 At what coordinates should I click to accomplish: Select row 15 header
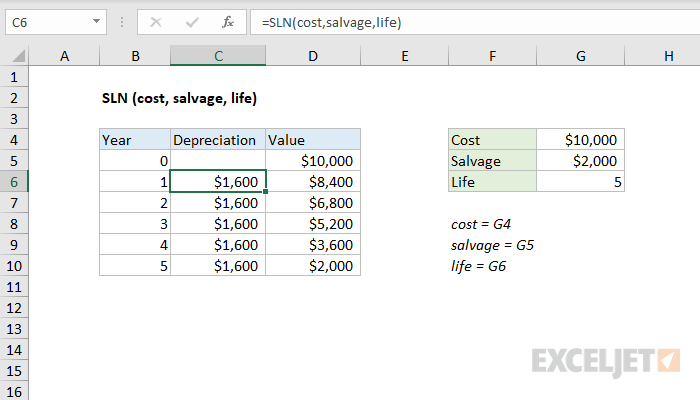click(14, 371)
